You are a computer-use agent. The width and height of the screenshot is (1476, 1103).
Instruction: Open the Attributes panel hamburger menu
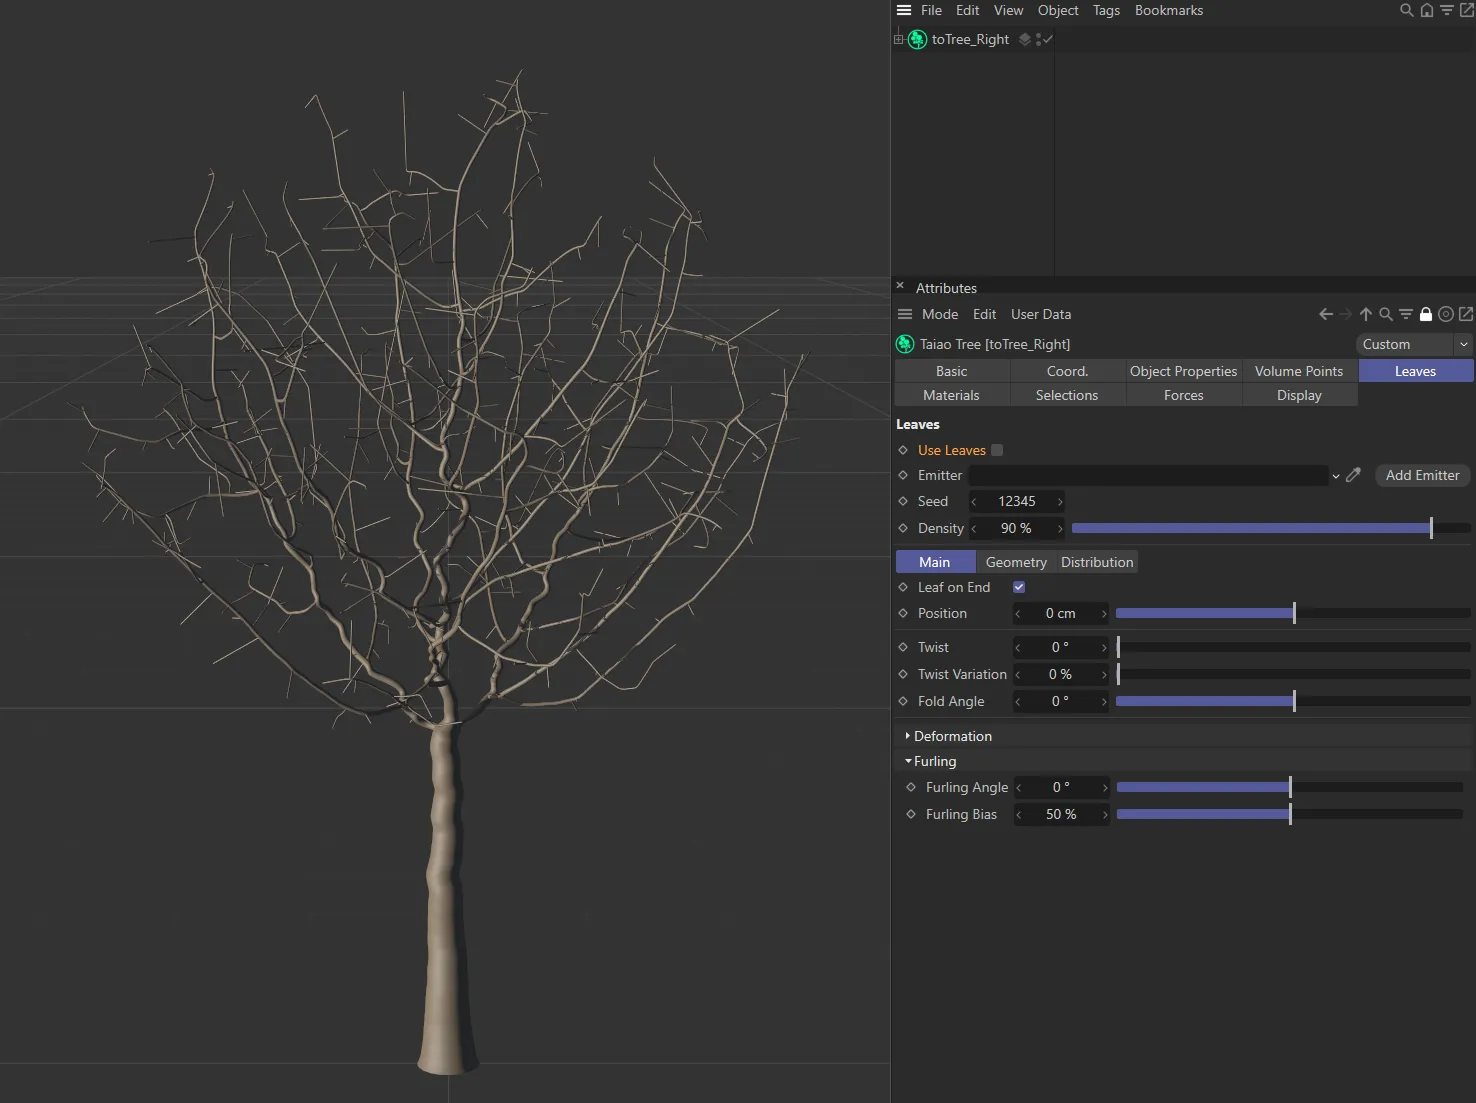pyautogui.click(x=905, y=314)
